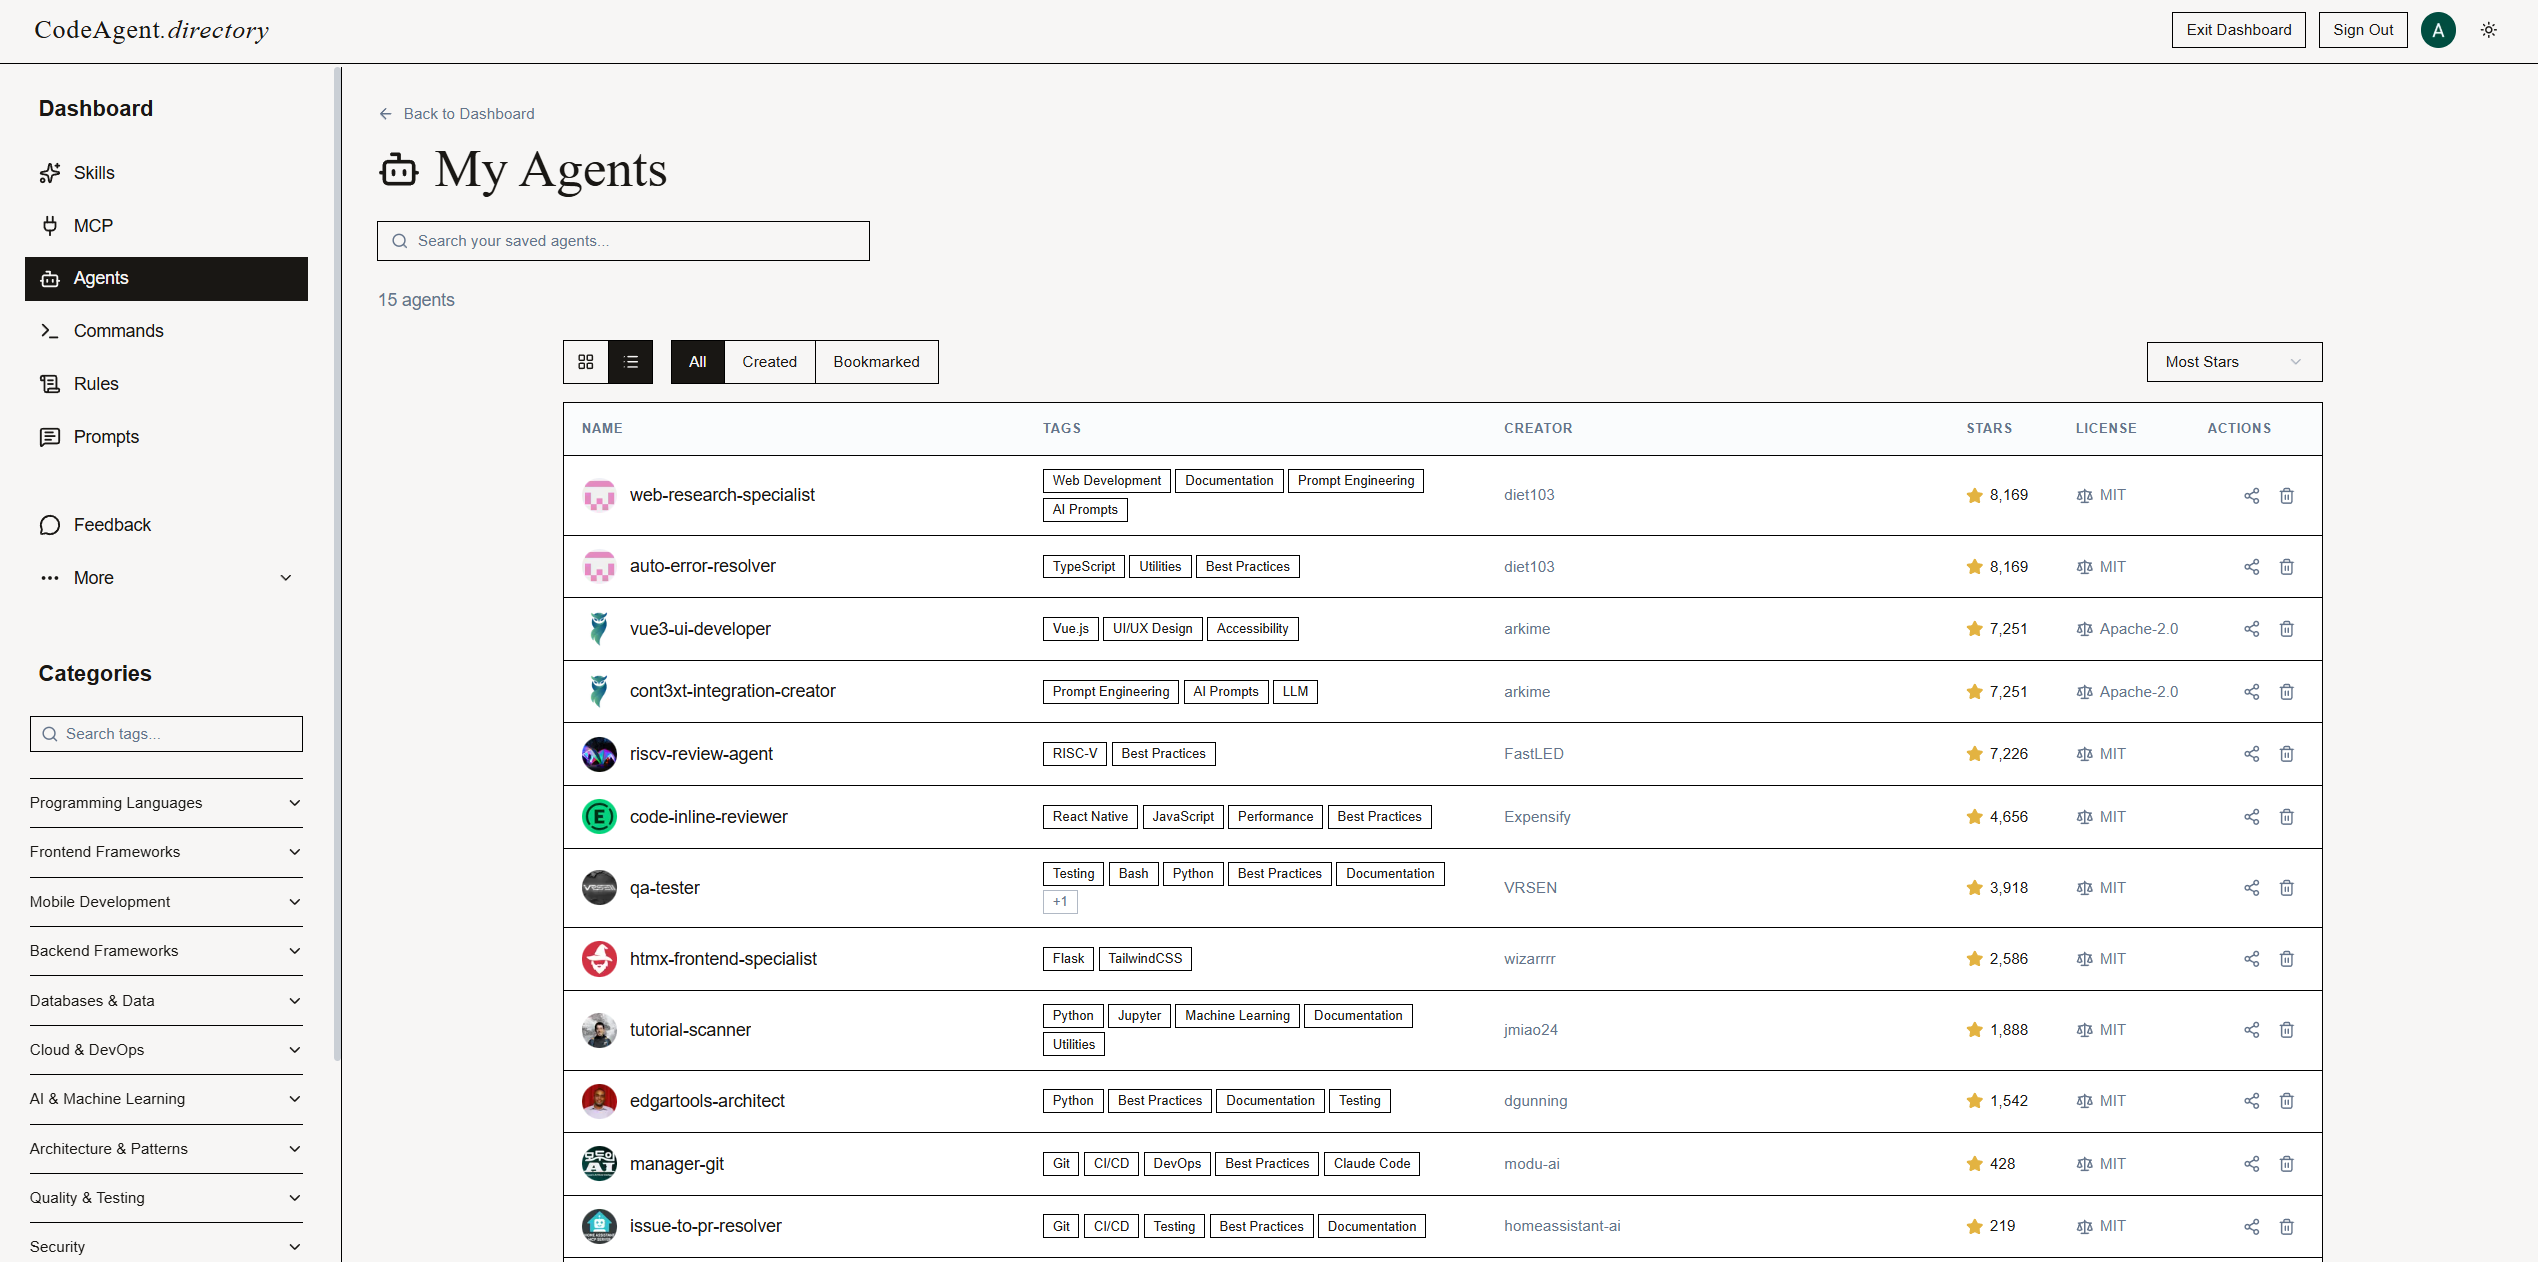The height and width of the screenshot is (1262, 2538).
Task: Switch to the Created tab
Action: tap(769, 361)
